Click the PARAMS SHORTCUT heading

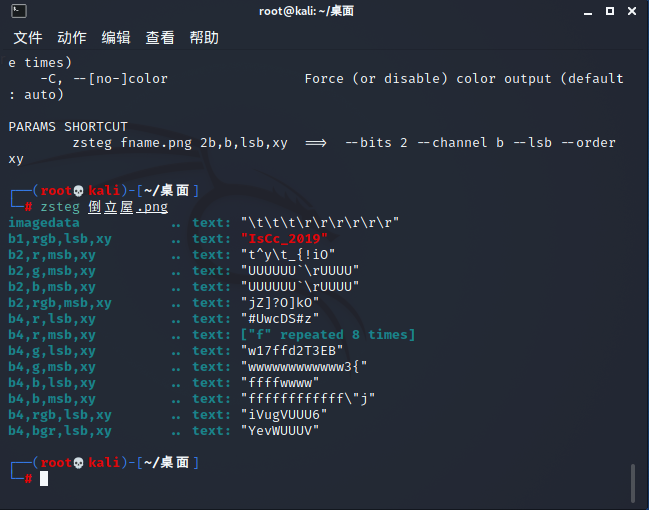tap(68, 127)
